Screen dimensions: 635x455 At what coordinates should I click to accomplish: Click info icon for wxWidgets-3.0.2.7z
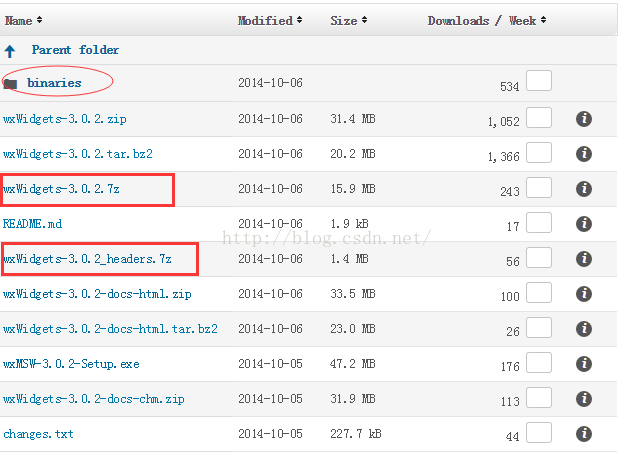tap(584, 189)
